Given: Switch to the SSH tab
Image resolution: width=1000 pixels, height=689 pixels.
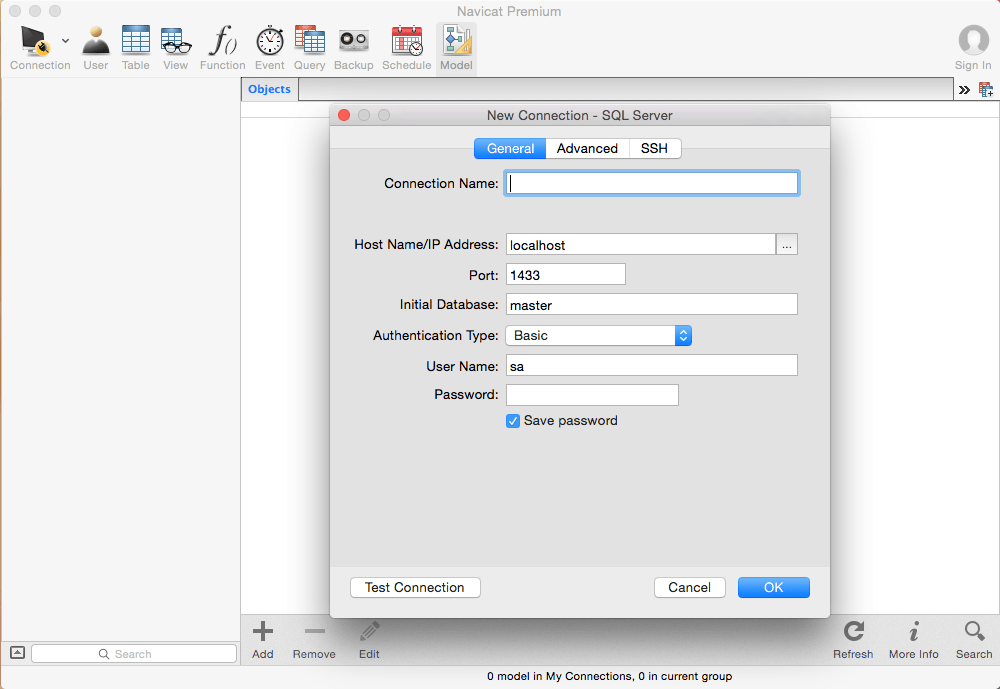Looking at the screenshot, I should pos(654,149).
